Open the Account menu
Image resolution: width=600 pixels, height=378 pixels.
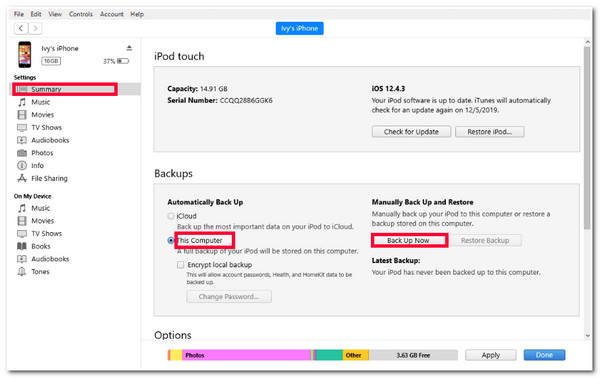[x=112, y=14]
